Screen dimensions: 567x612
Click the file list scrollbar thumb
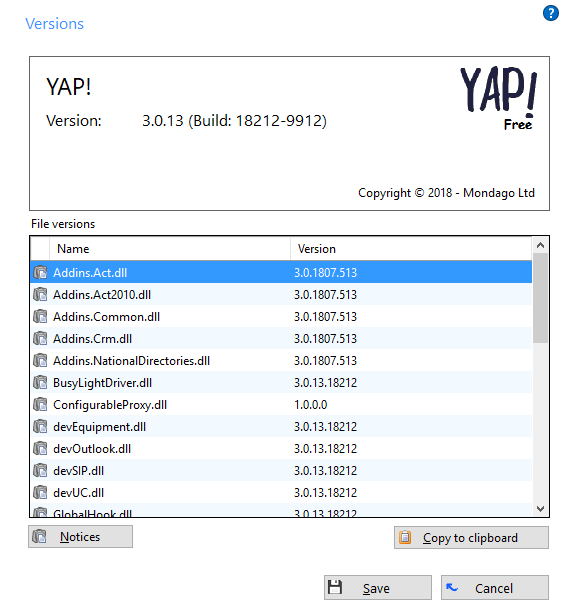(540, 298)
